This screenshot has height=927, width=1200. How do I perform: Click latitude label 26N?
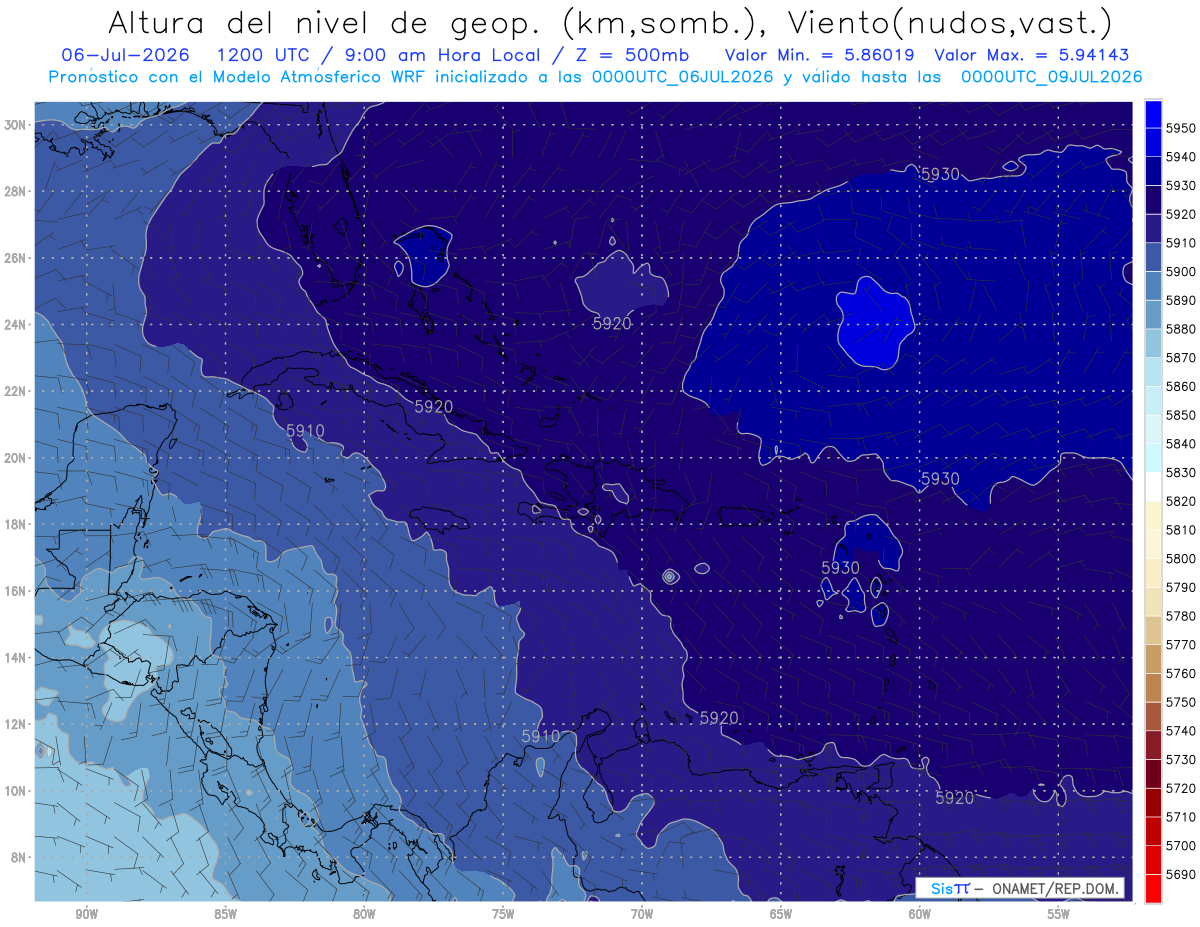coord(15,258)
